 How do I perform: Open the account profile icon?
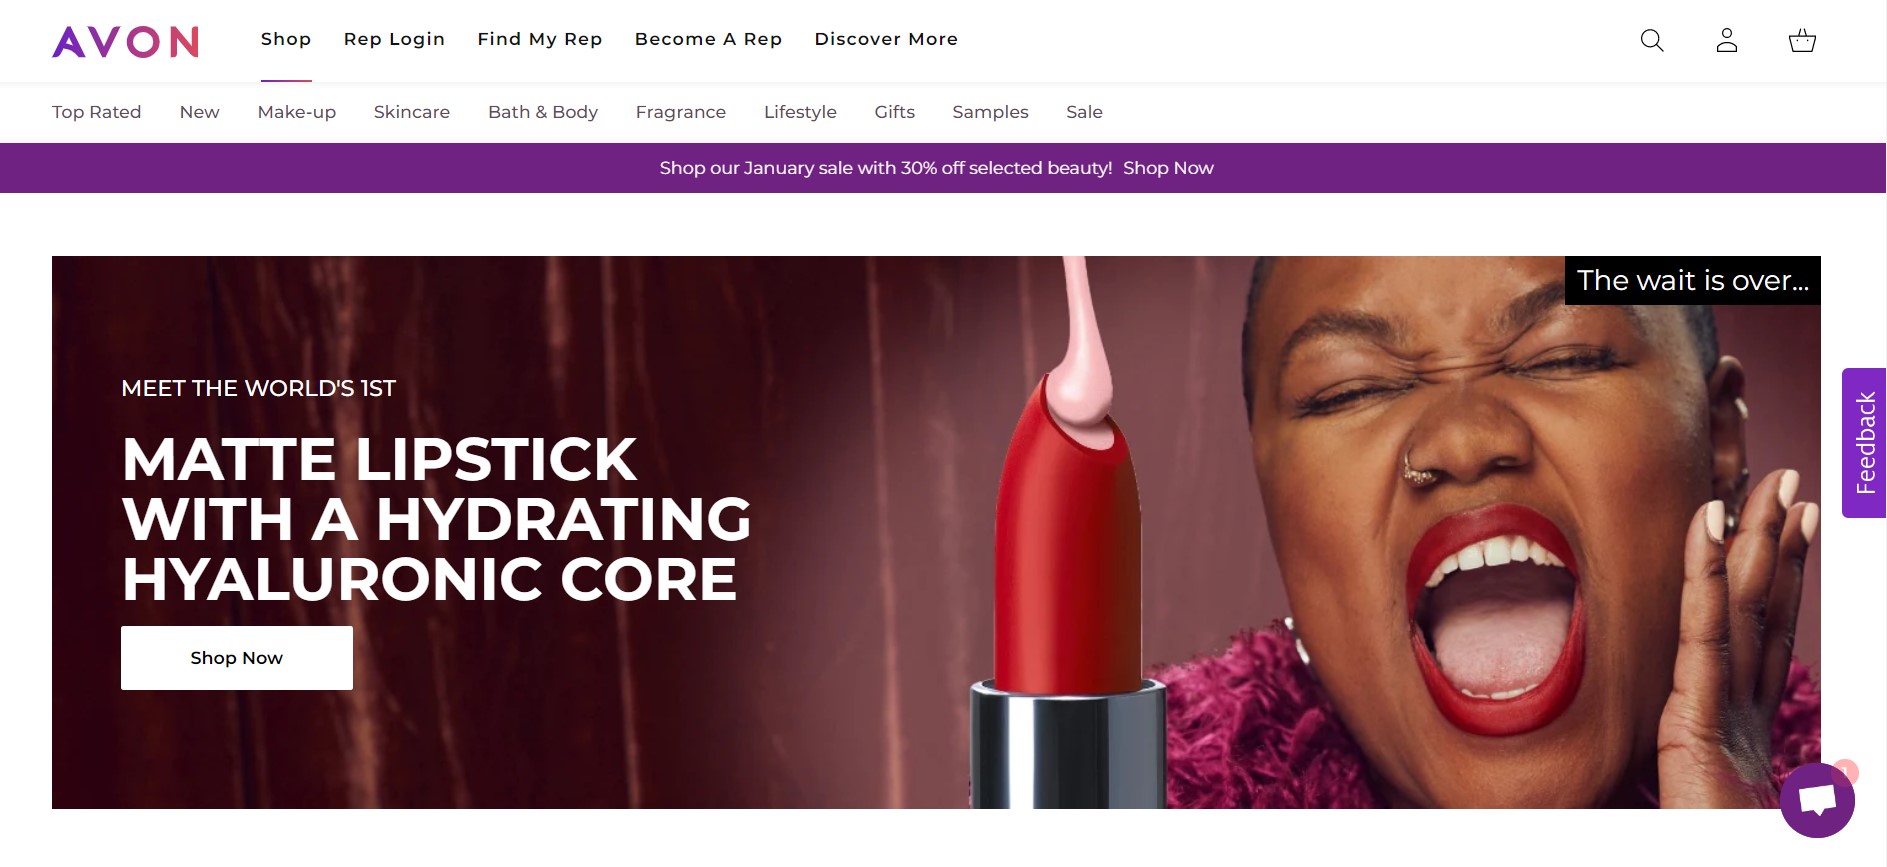click(x=1727, y=40)
